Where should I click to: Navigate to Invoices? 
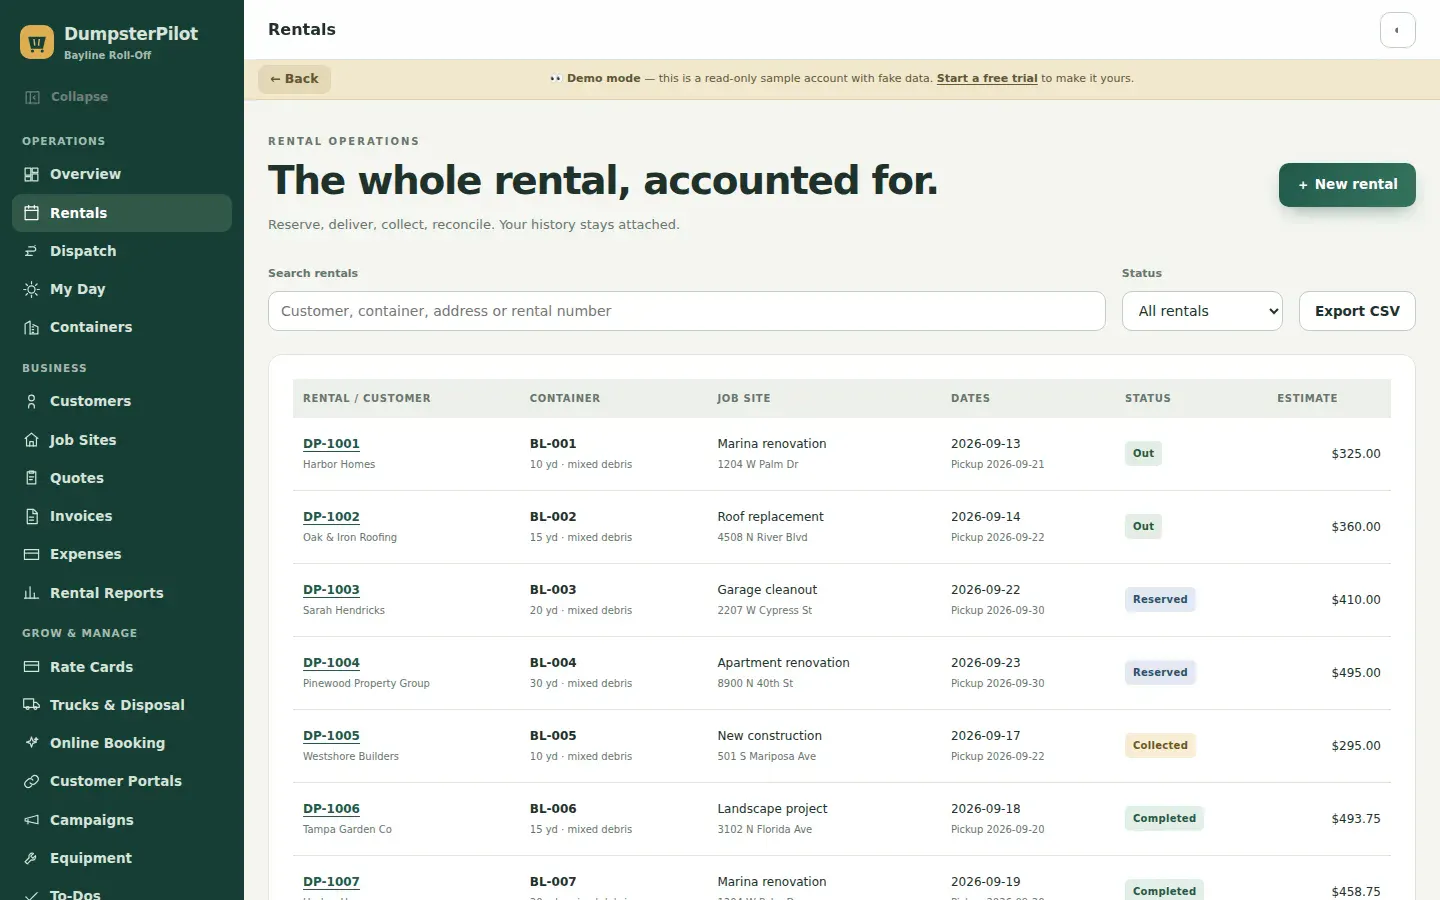(x=122, y=516)
